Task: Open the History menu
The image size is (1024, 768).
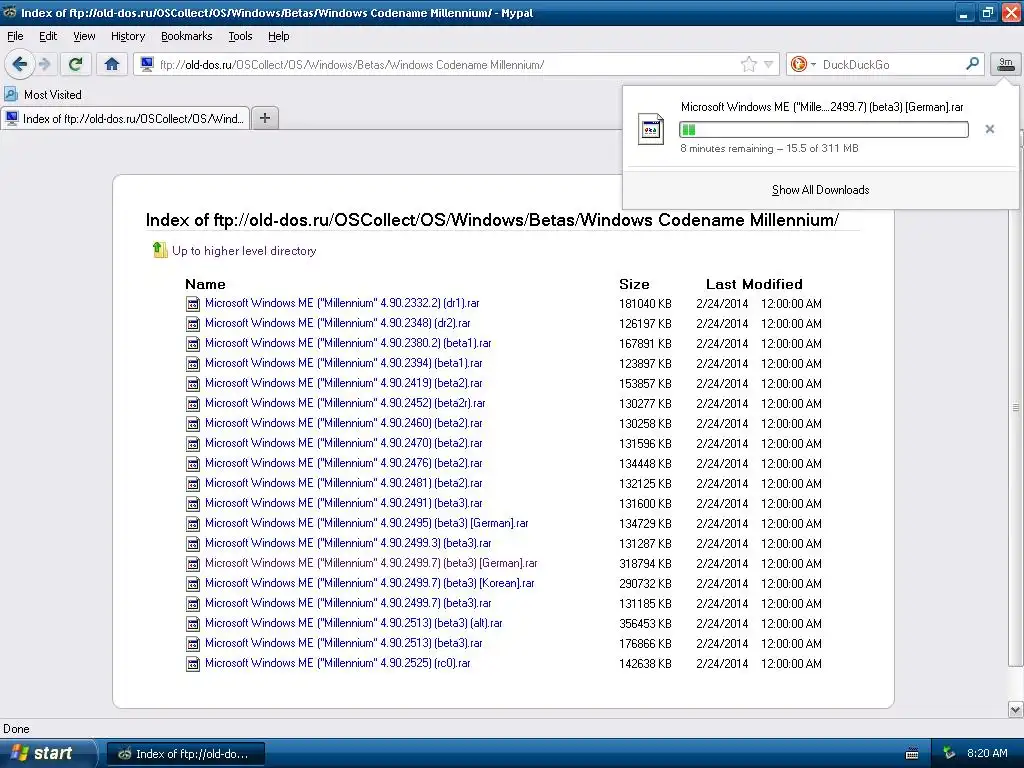Action: point(128,37)
